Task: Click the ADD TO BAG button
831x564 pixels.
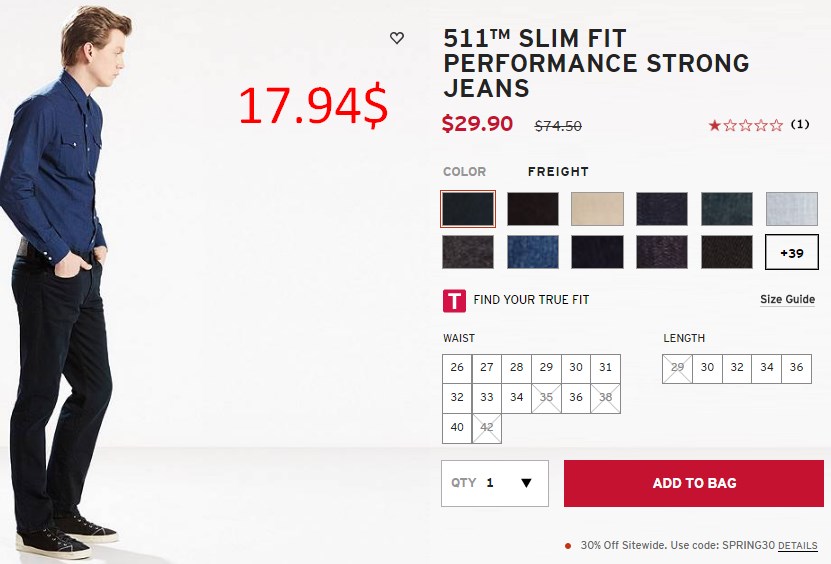Action: click(x=694, y=483)
